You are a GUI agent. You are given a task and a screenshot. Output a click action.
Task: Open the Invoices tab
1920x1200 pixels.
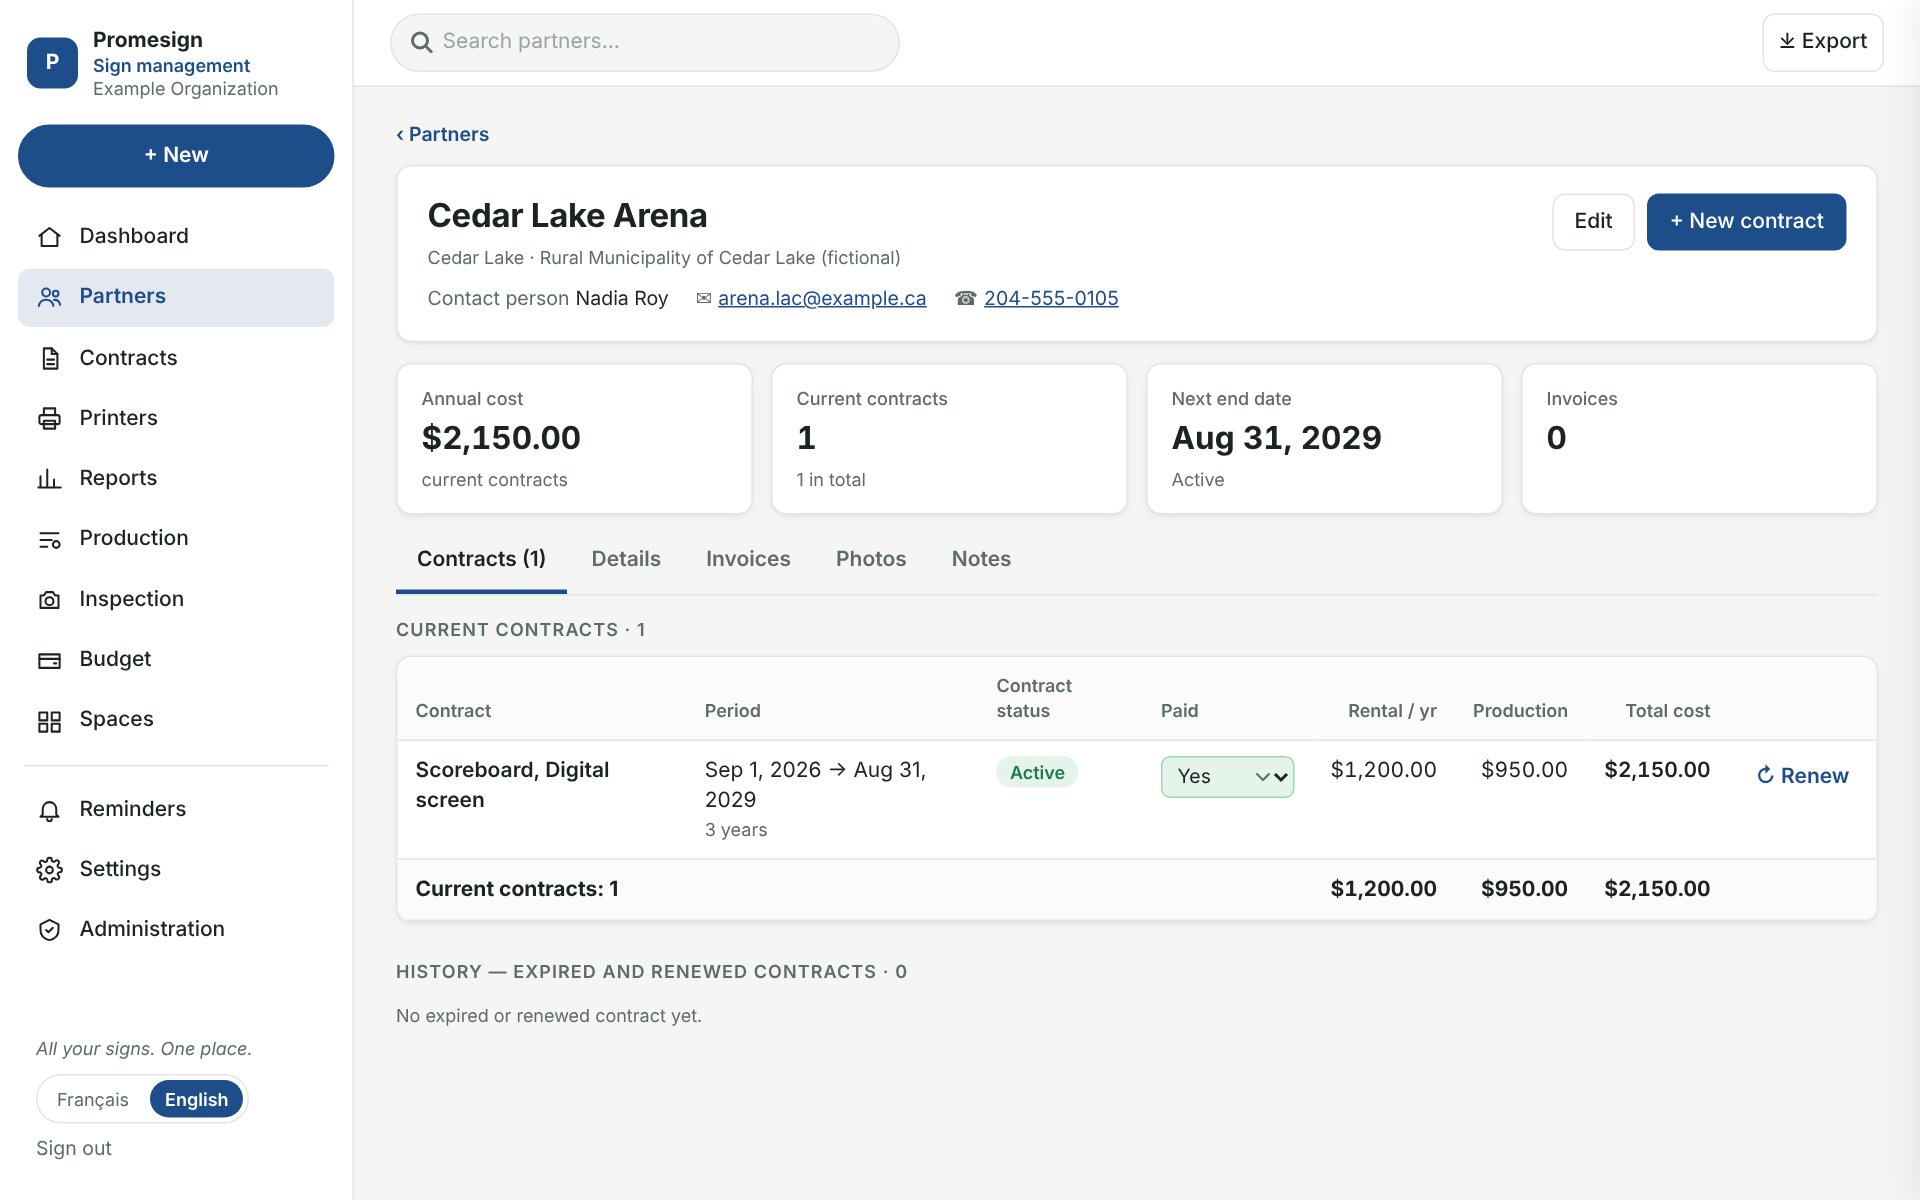click(x=748, y=559)
